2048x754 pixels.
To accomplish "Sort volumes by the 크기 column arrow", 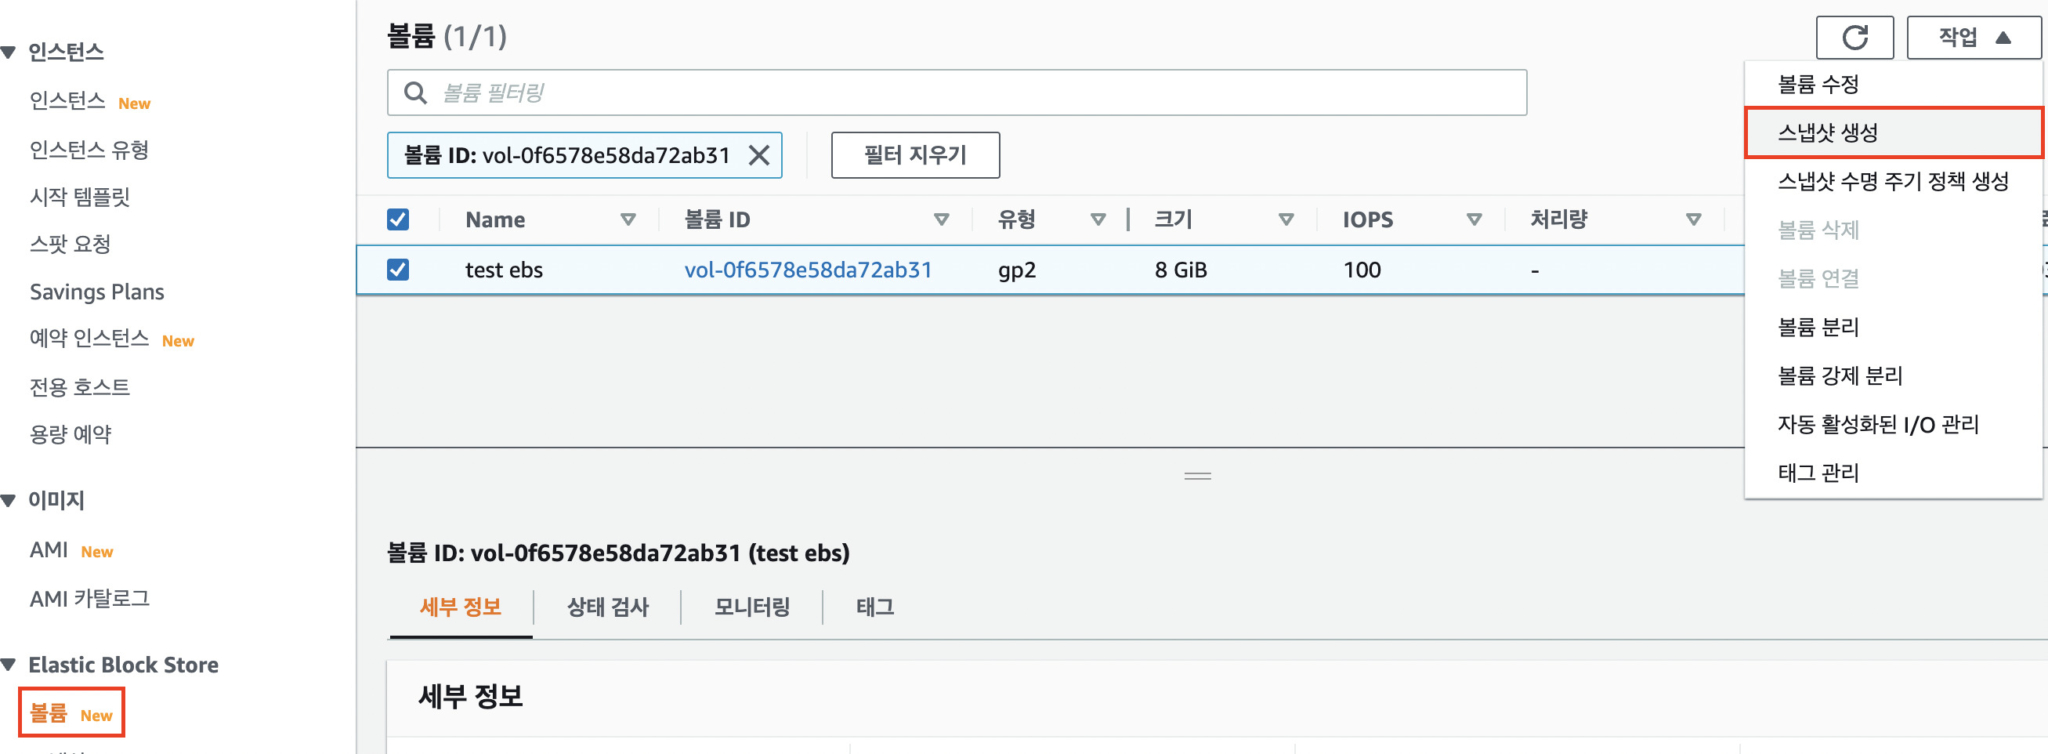I will coord(1286,219).
